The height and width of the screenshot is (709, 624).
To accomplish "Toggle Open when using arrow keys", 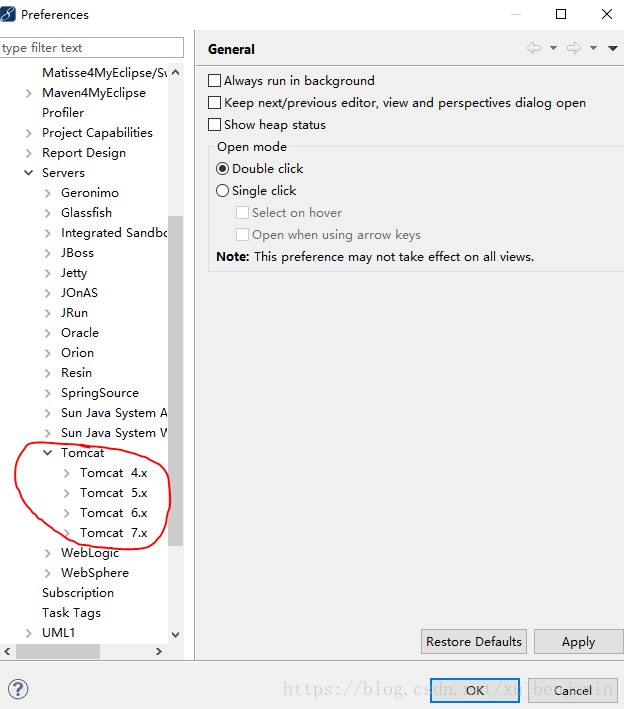I will (x=242, y=235).
